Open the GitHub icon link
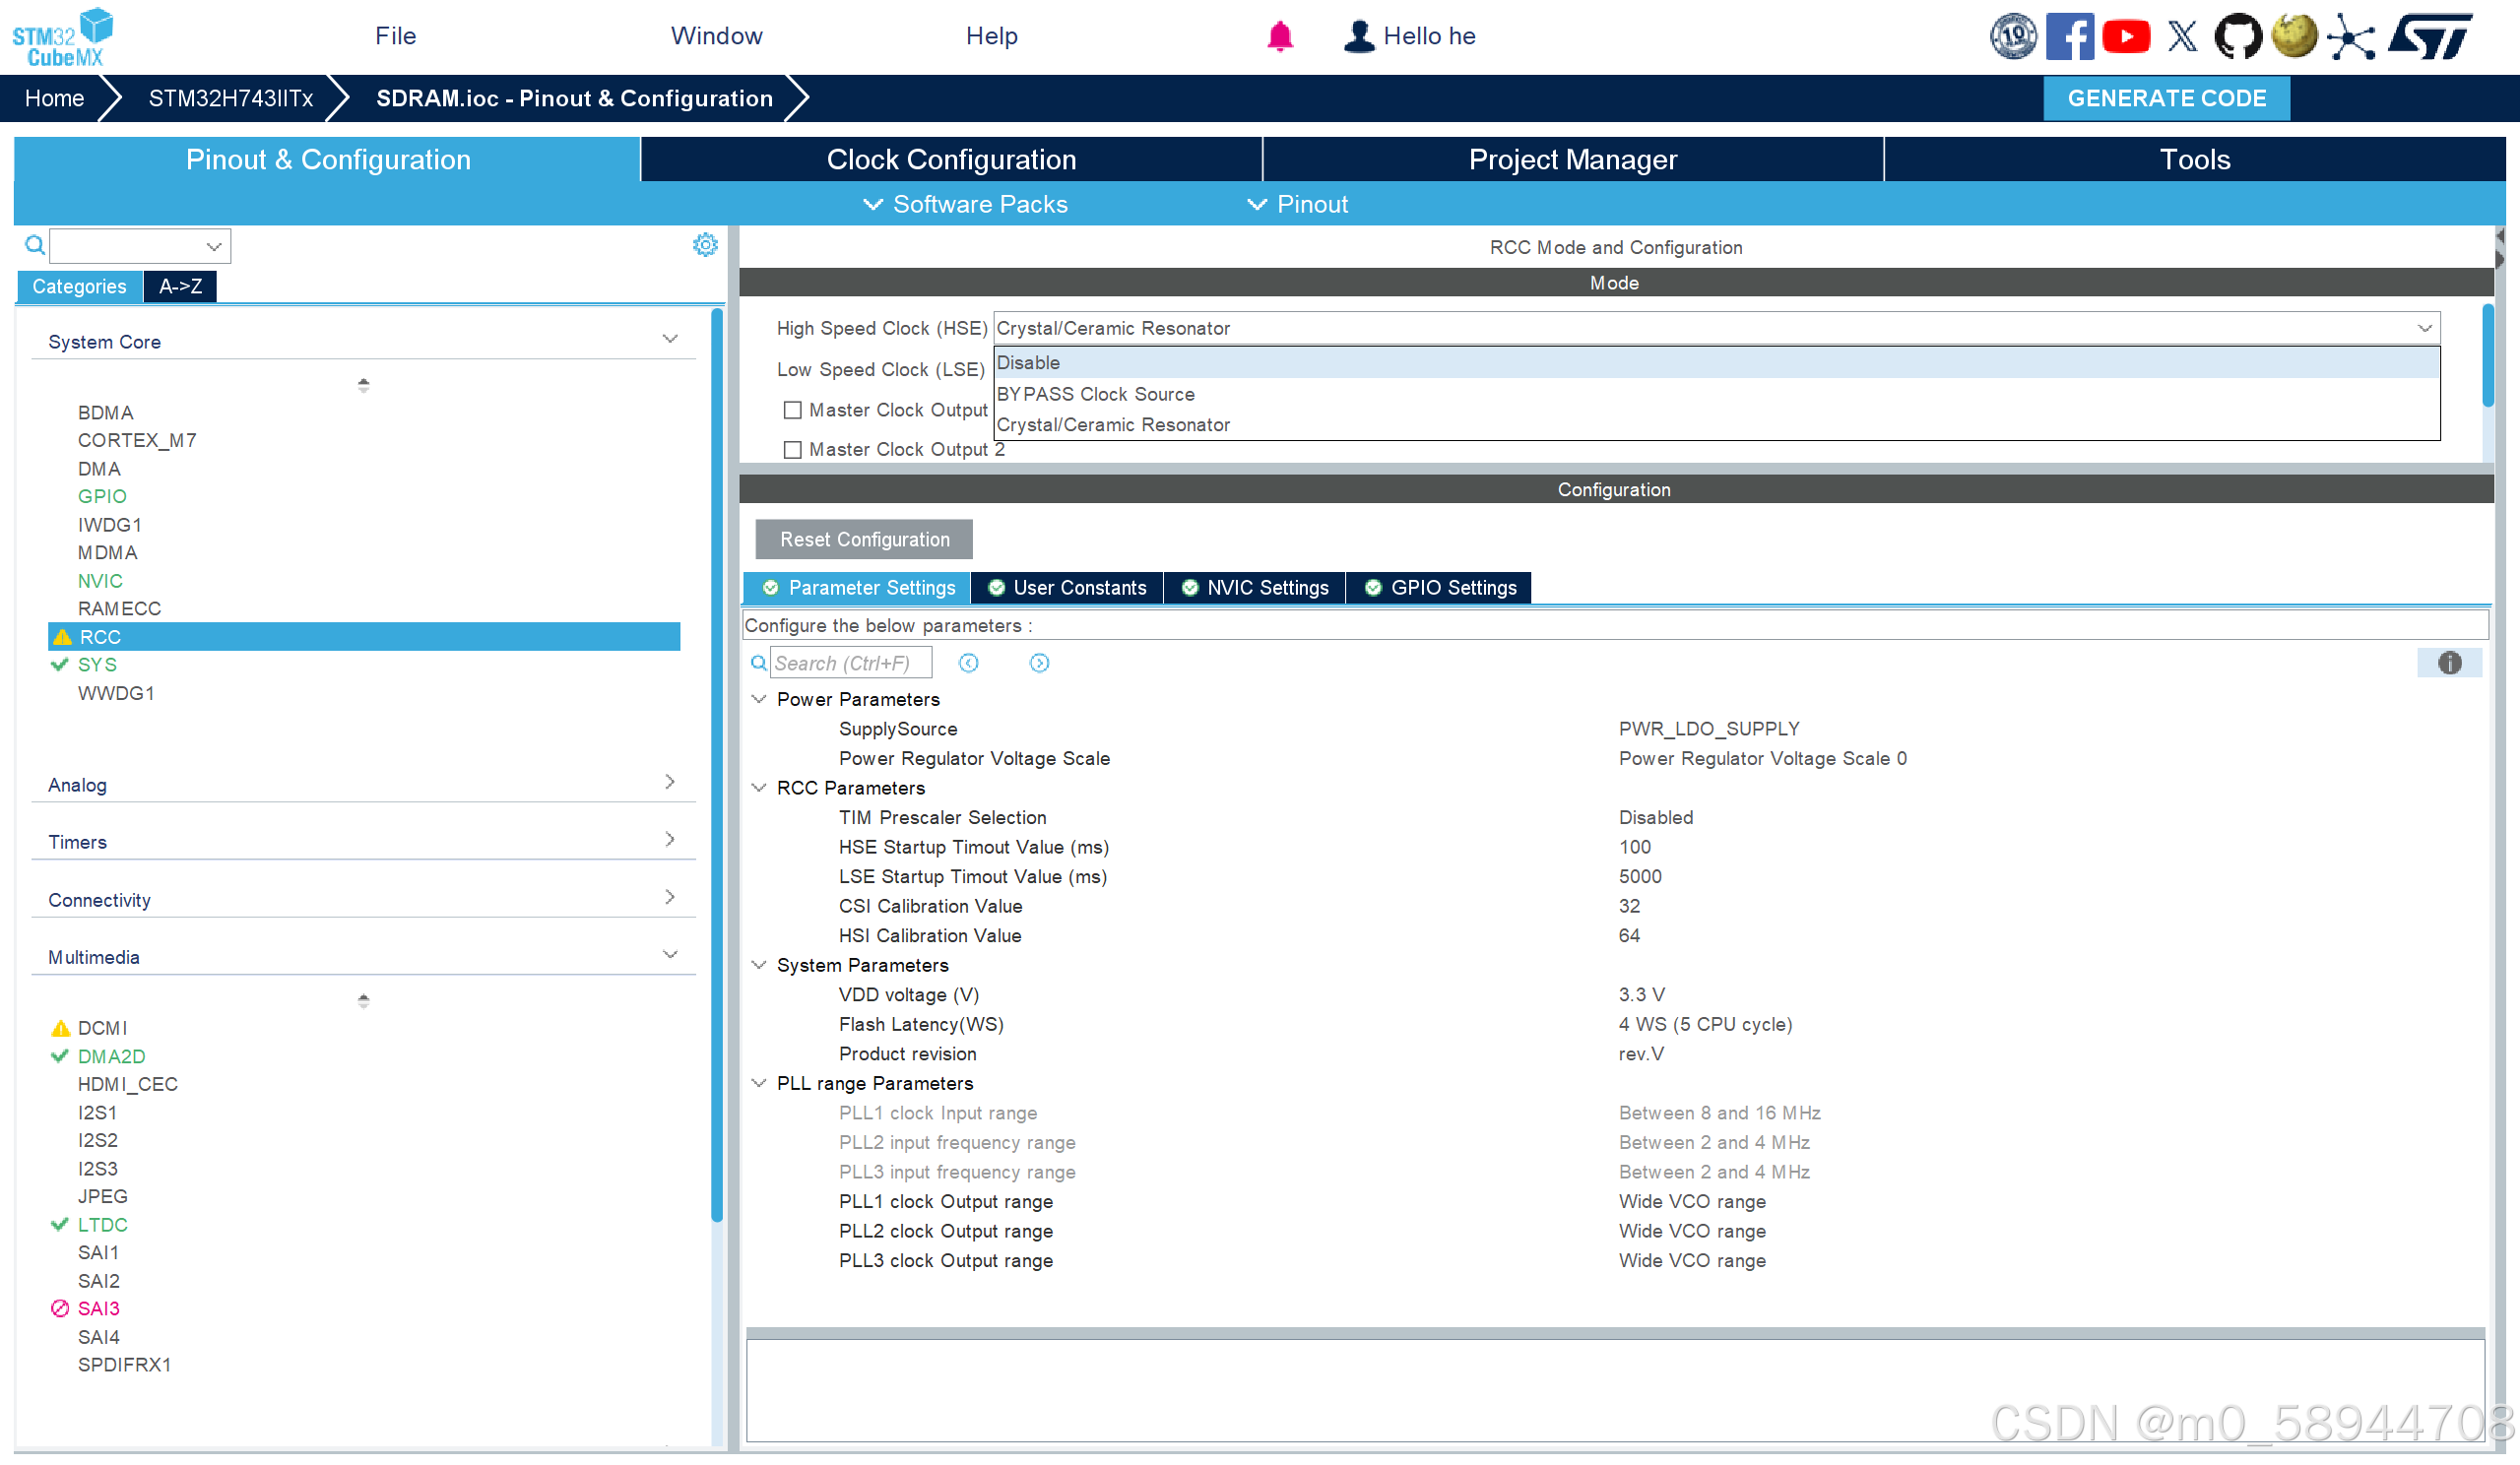Image resolution: width=2520 pixels, height=1465 pixels. tap(2236, 36)
